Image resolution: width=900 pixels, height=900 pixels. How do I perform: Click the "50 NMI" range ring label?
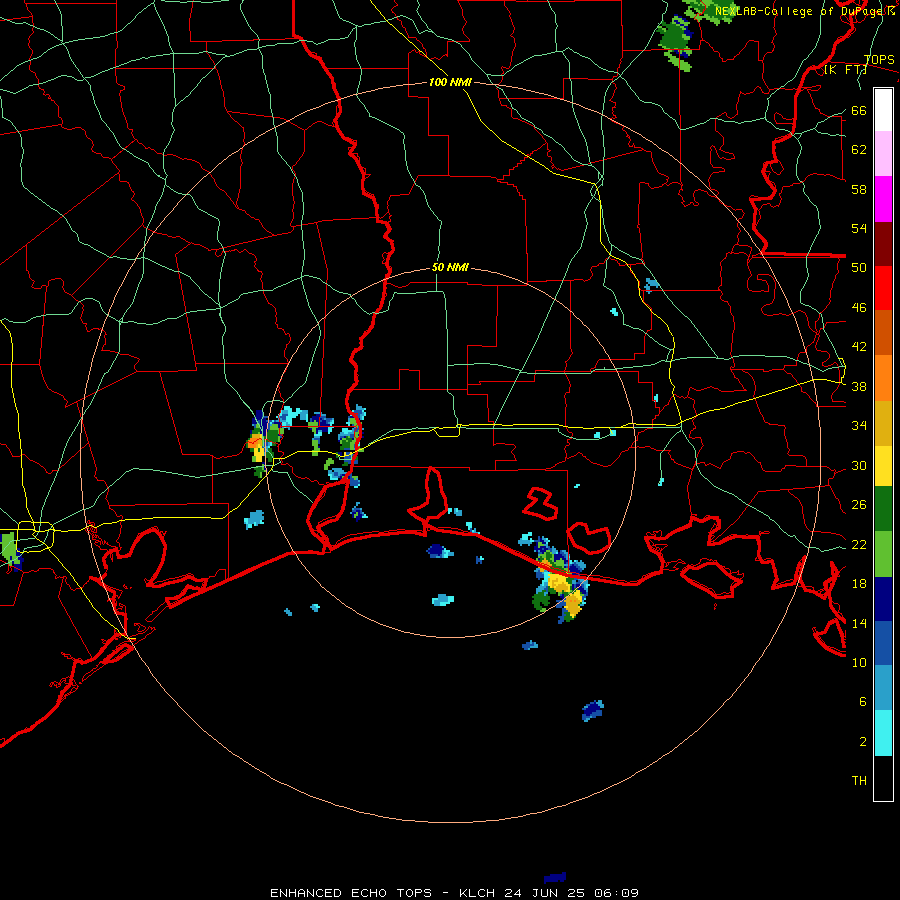click(x=451, y=267)
